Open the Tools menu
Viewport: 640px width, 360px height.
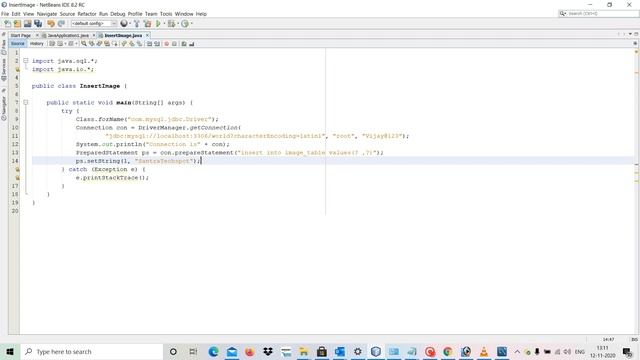166,14
